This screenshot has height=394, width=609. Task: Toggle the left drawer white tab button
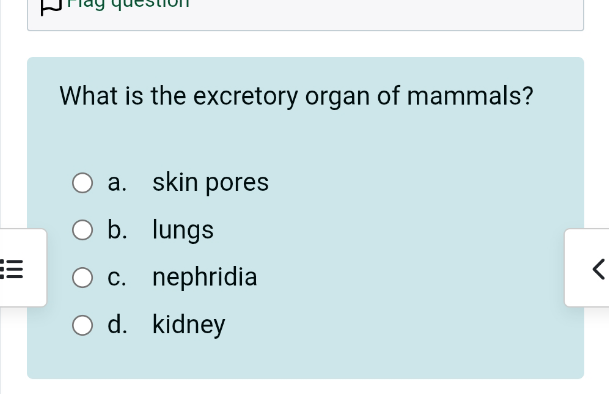coord(23,268)
